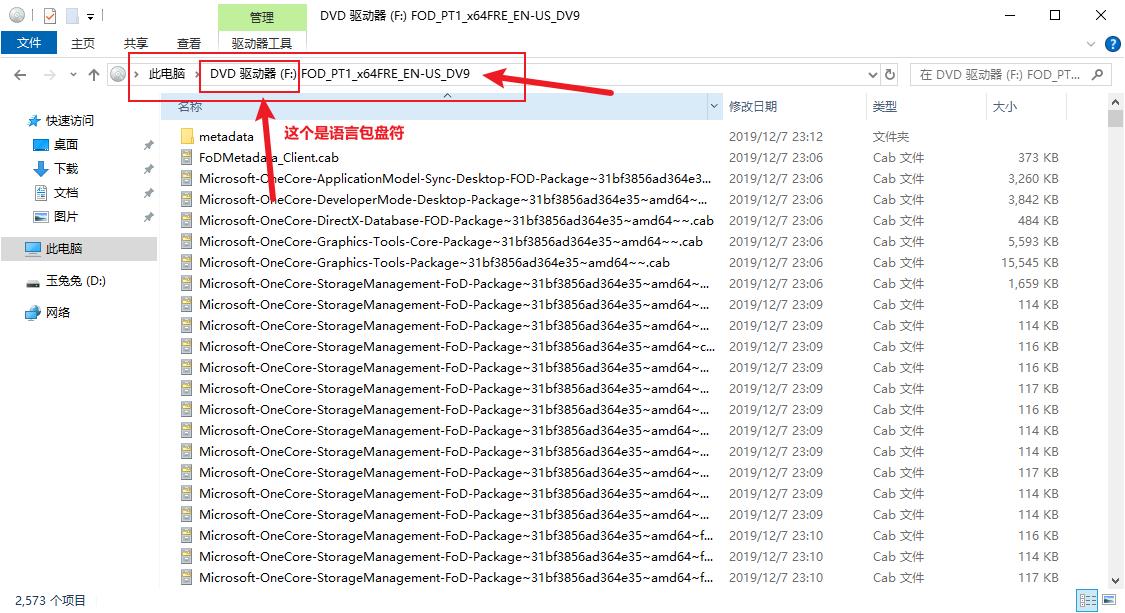Screen dimensions: 1125x613
Task: Switch to large icons view in status bar
Action: click(x=1107, y=600)
